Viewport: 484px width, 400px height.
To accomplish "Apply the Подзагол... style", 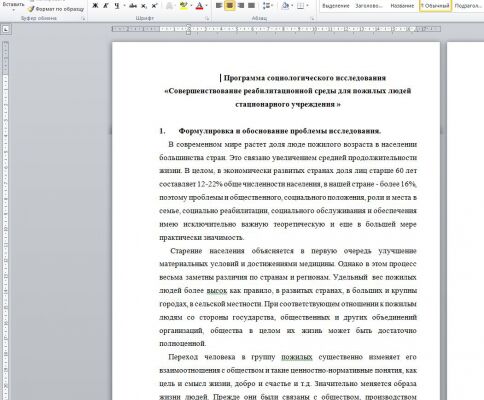I will (468, 6).
